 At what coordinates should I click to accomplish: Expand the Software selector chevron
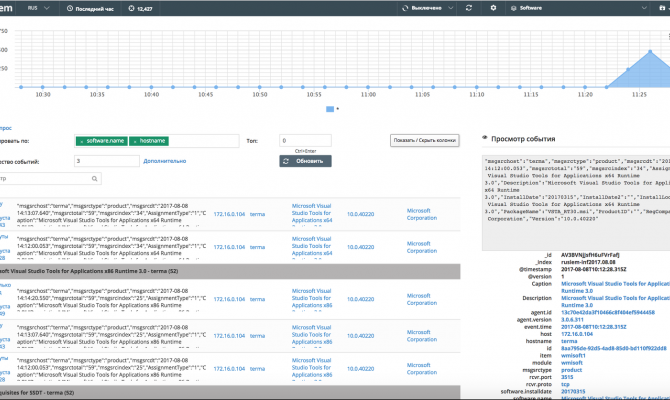click(644, 8)
